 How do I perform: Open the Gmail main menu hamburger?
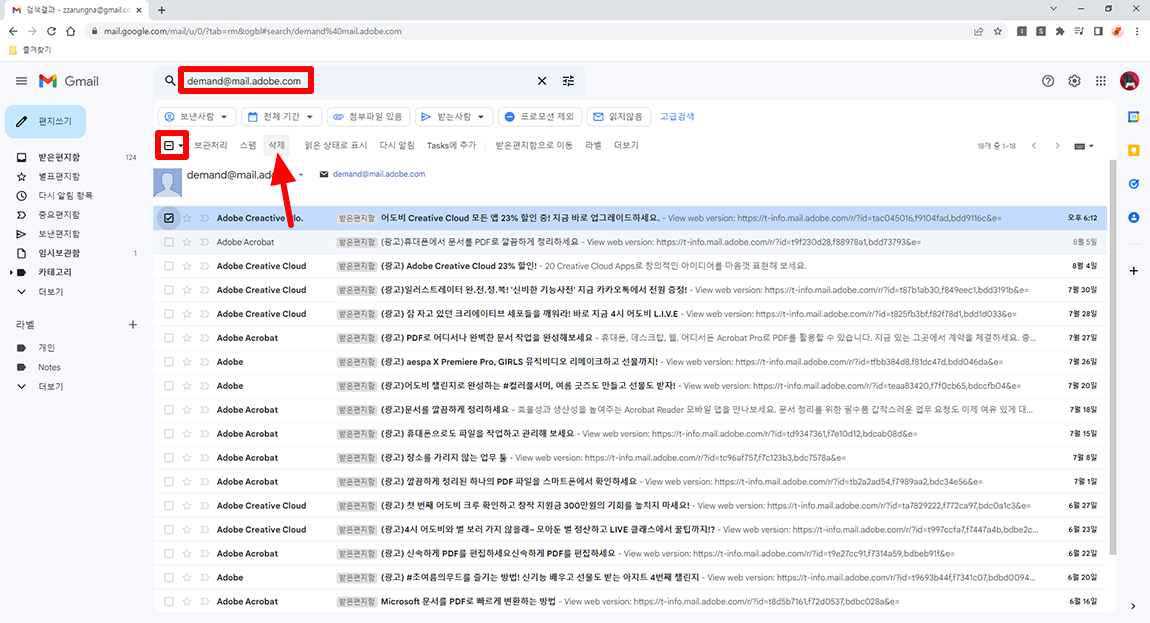[21, 81]
